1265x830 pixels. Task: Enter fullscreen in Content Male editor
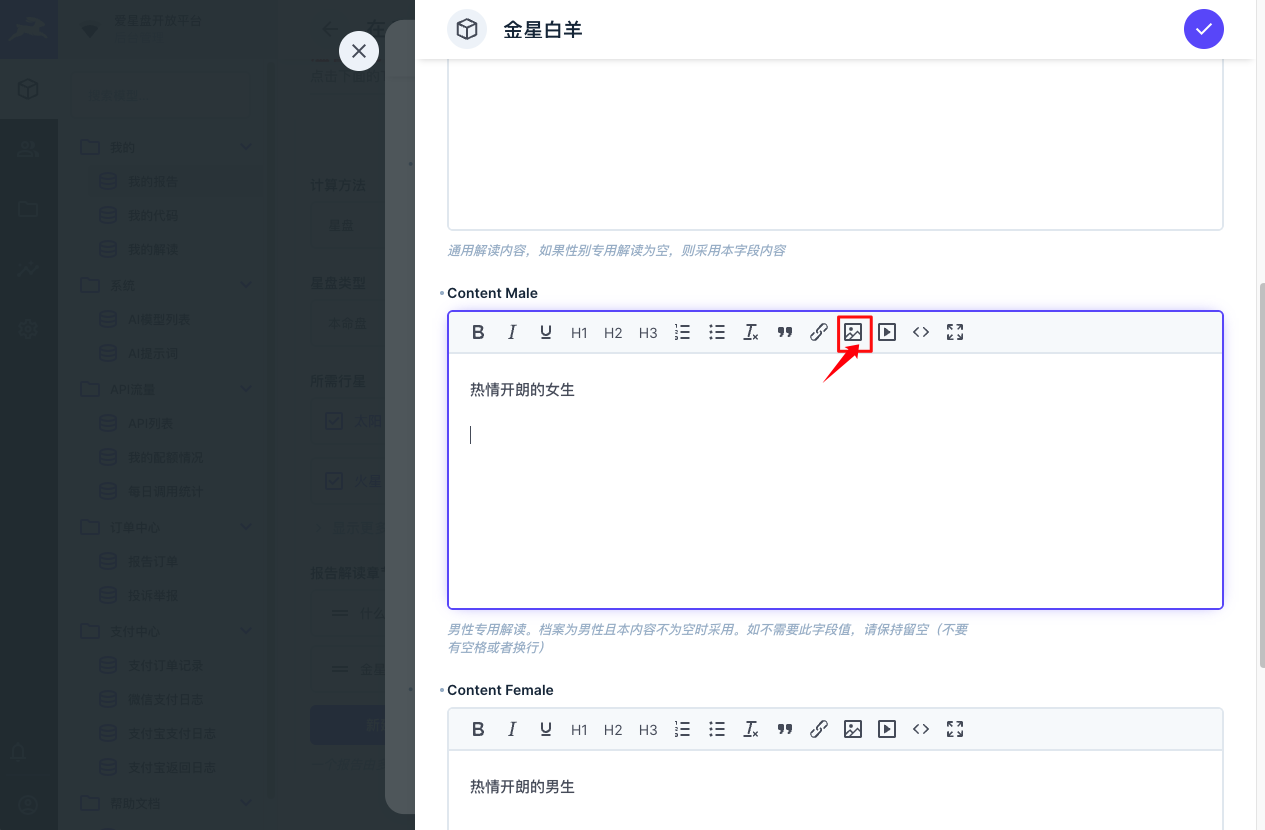click(x=955, y=332)
